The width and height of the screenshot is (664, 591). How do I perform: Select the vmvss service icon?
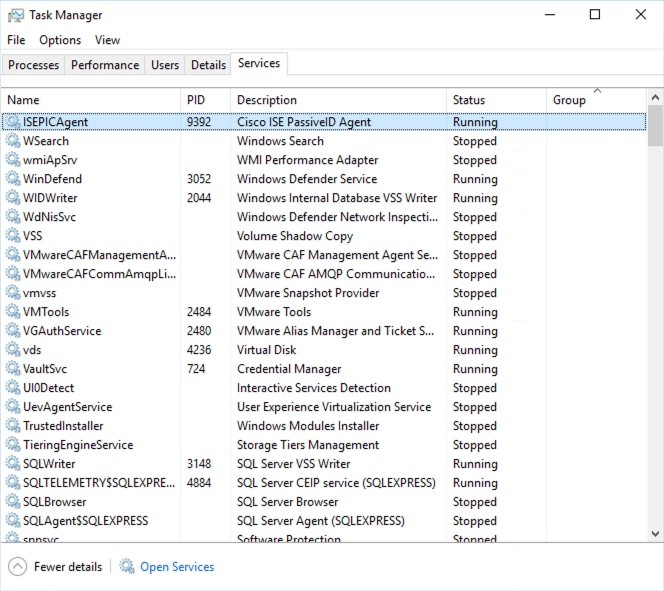pyautogui.click(x=13, y=293)
